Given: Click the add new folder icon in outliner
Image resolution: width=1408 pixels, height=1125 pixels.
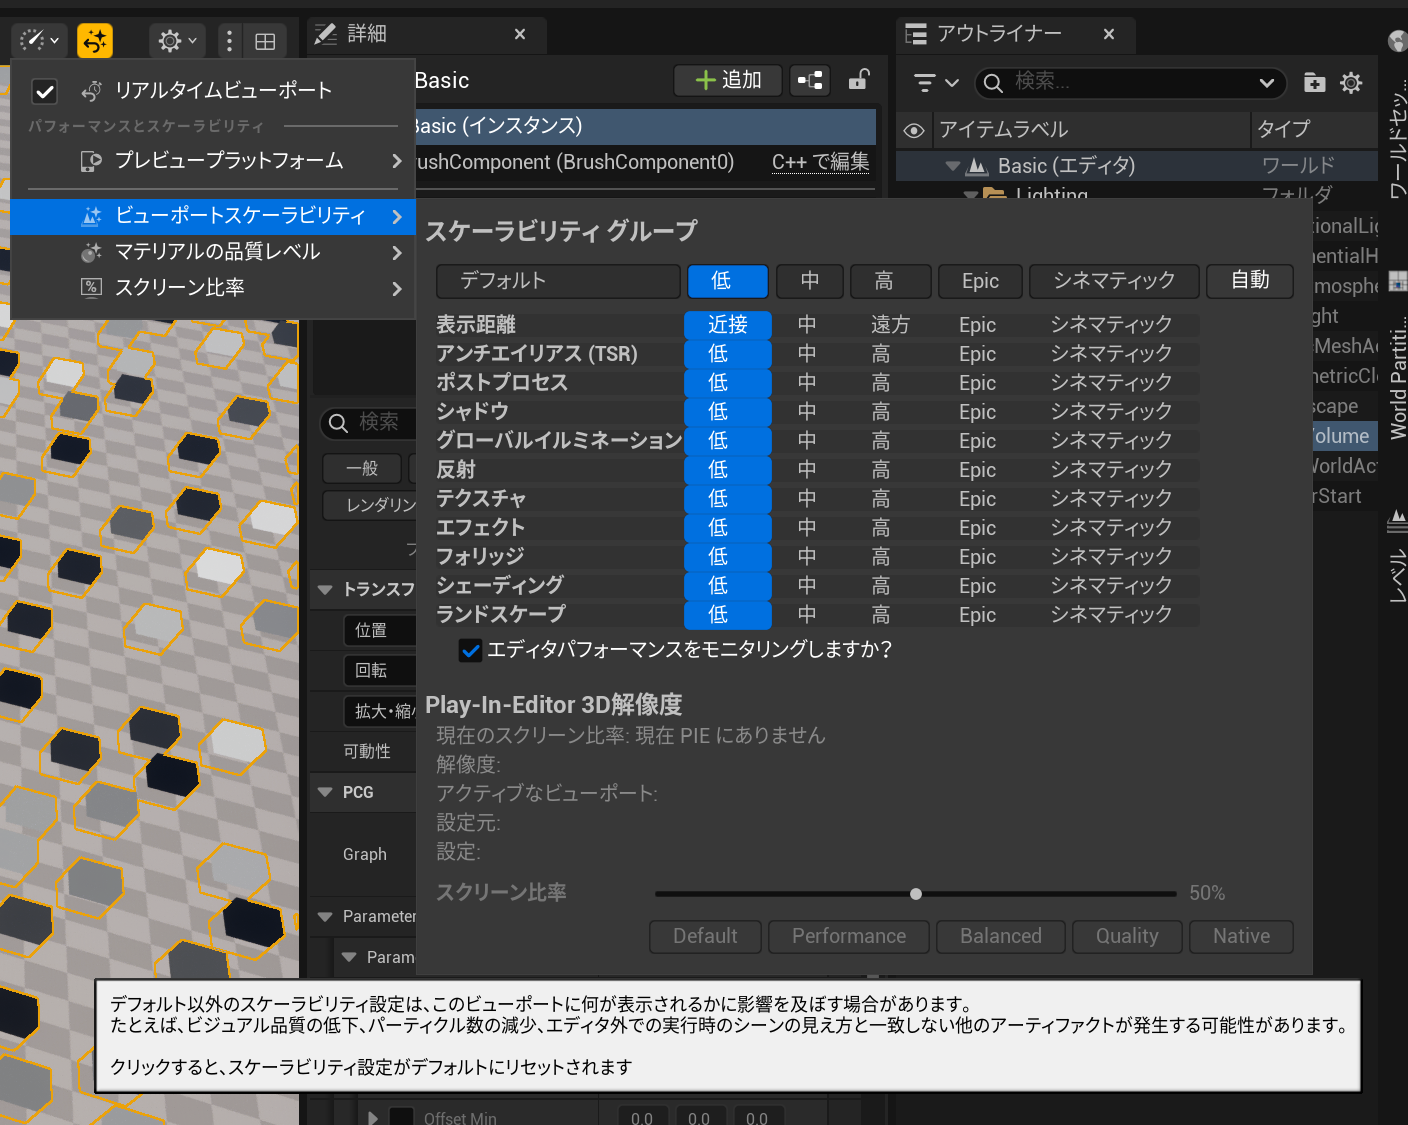Looking at the screenshot, I should tap(1314, 83).
